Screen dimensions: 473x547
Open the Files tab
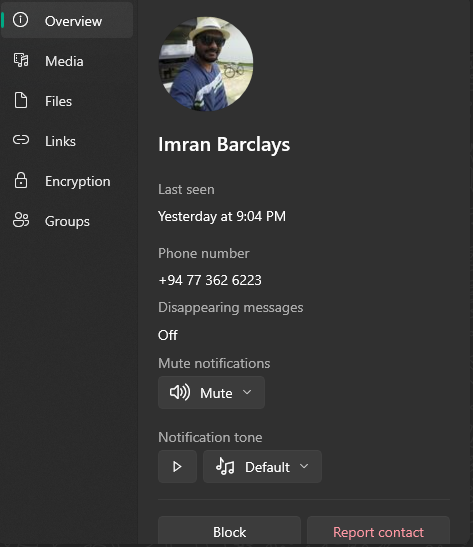67,101
